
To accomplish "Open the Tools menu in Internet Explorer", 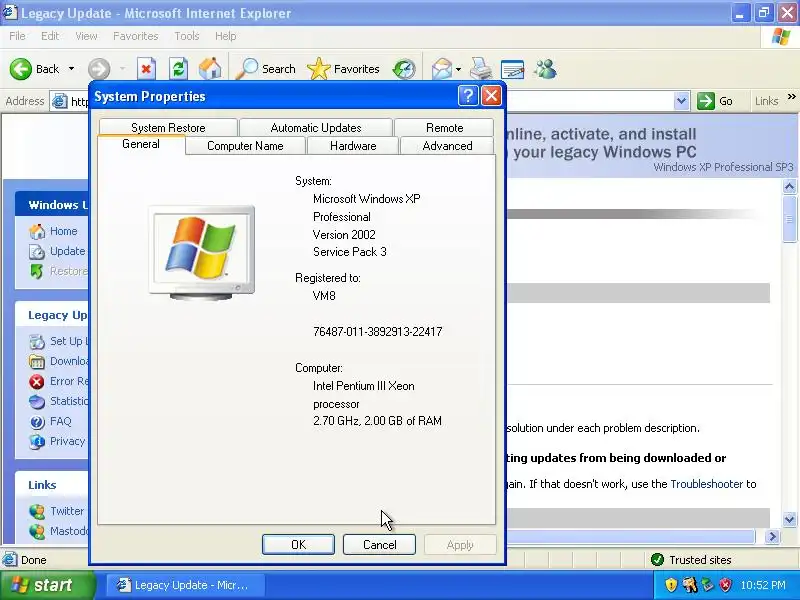I will 187,36.
